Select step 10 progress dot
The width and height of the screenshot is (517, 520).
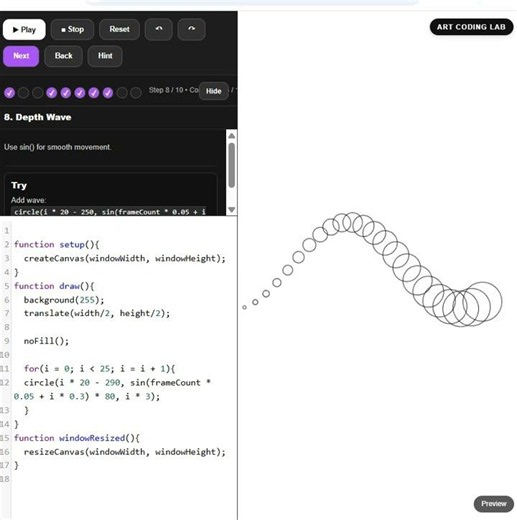pos(136,93)
